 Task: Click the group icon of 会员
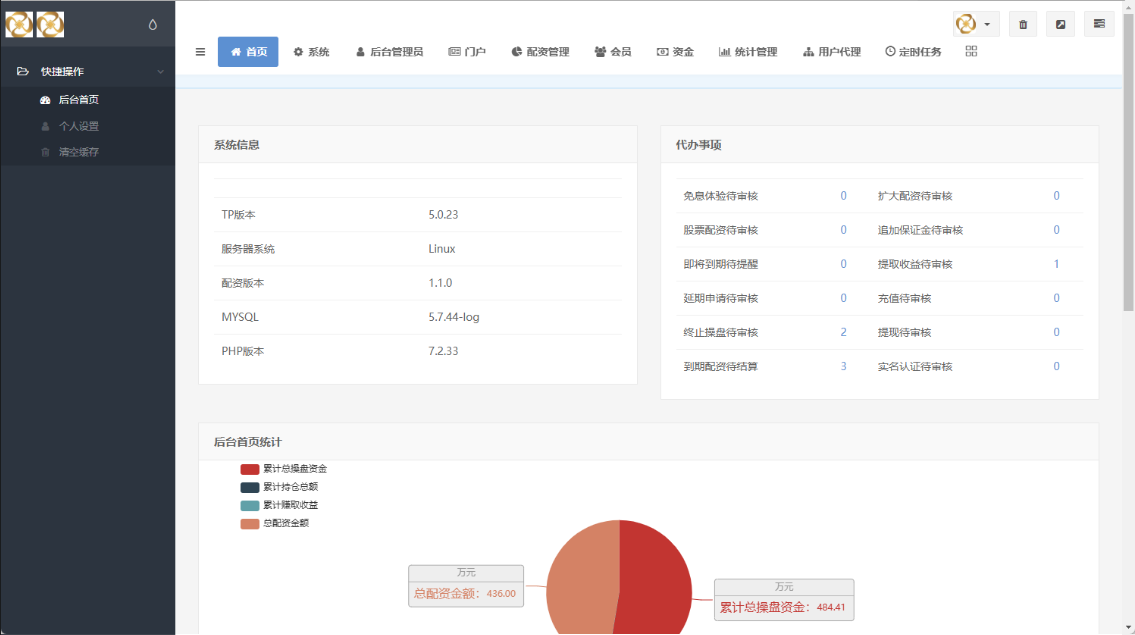pos(600,52)
